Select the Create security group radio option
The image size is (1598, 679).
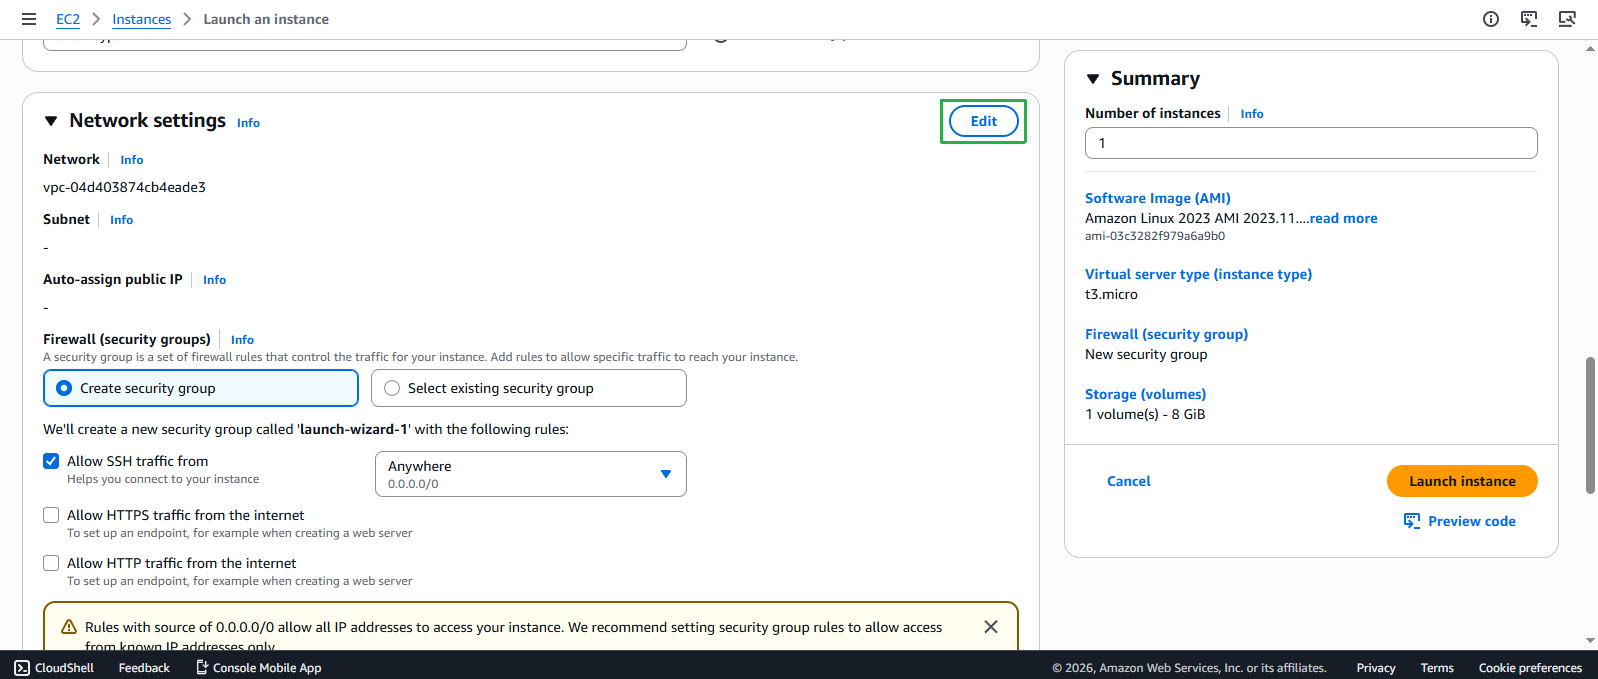click(x=201, y=388)
